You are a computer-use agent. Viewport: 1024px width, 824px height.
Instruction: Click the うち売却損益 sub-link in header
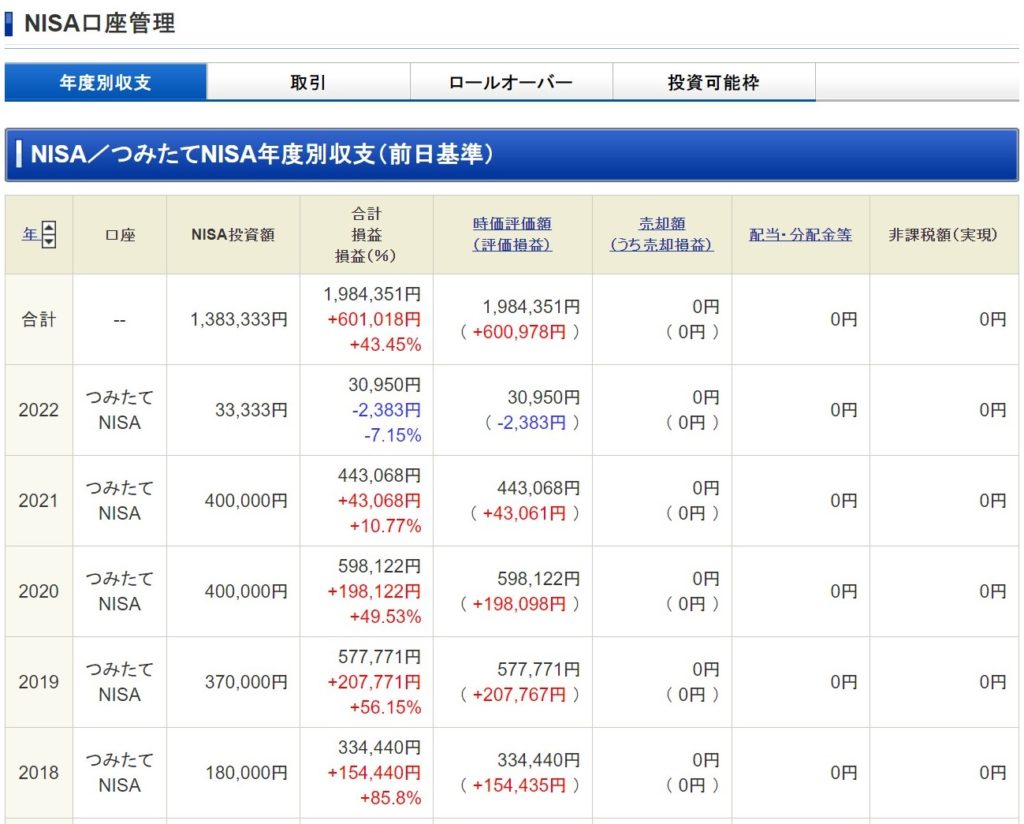661,245
